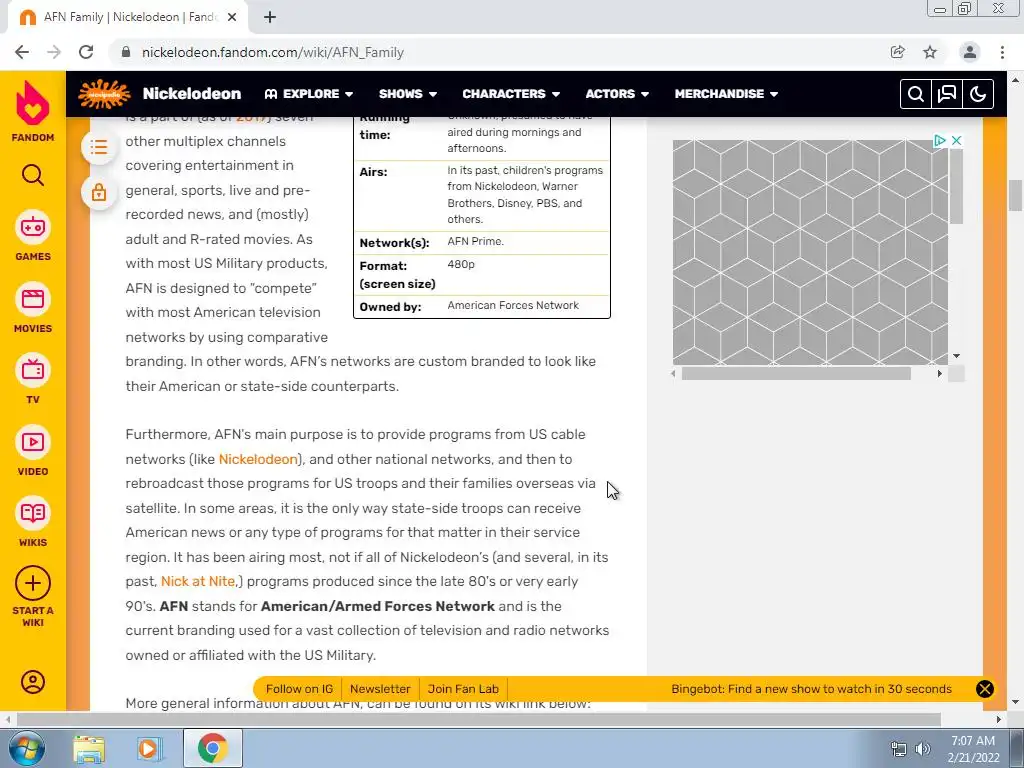
Task: Reload the current page
Action: (x=86, y=52)
